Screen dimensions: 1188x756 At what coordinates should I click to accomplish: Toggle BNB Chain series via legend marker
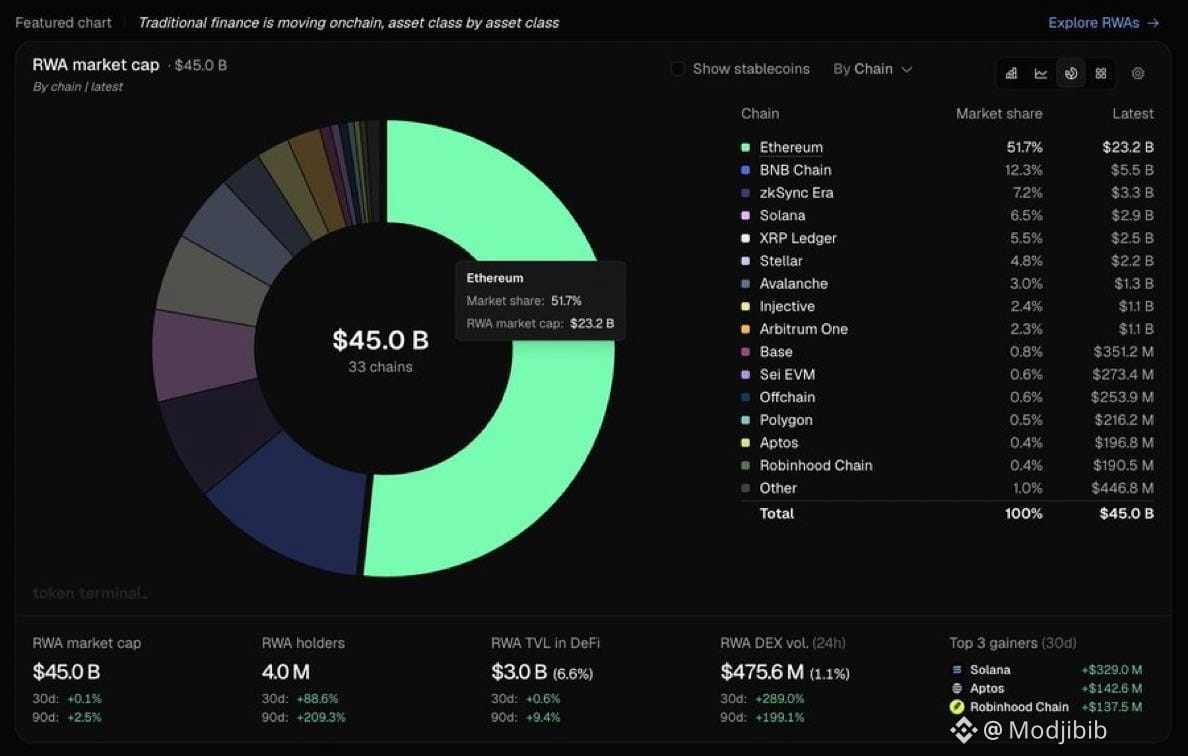pos(746,170)
